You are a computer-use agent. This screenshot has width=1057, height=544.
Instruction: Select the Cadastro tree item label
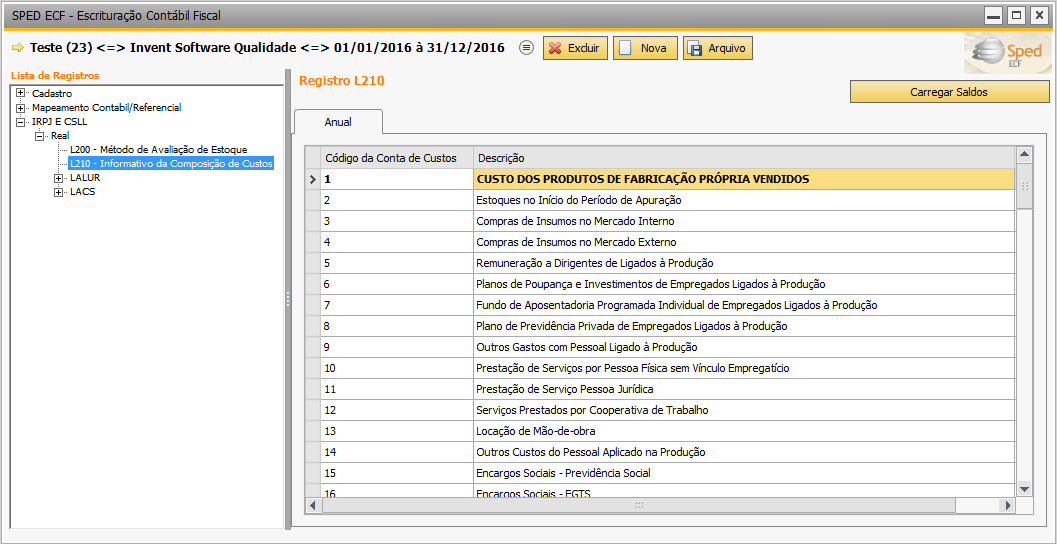click(x=52, y=94)
